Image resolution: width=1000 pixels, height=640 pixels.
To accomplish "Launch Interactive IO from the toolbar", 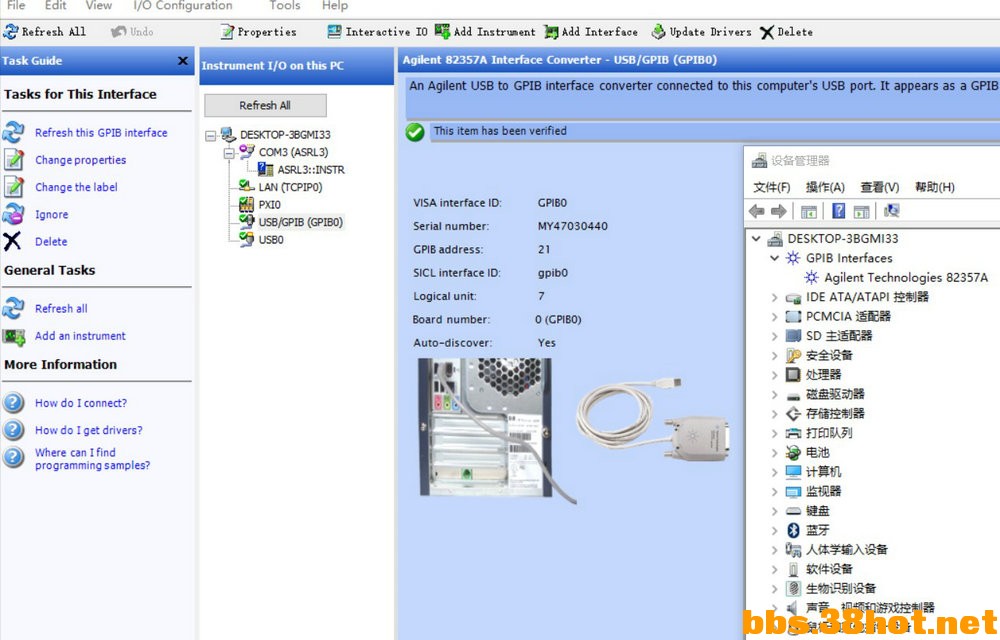I will coord(377,31).
